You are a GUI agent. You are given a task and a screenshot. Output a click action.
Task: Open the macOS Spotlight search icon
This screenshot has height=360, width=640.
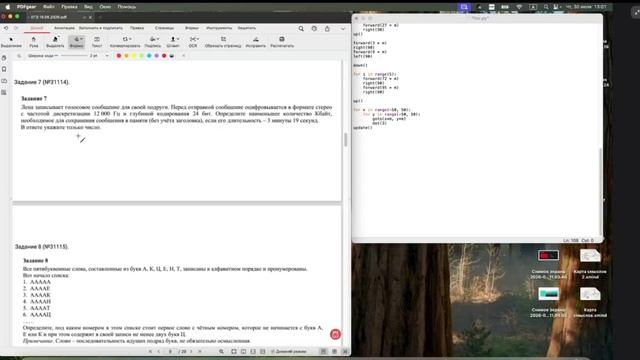(546, 7)
